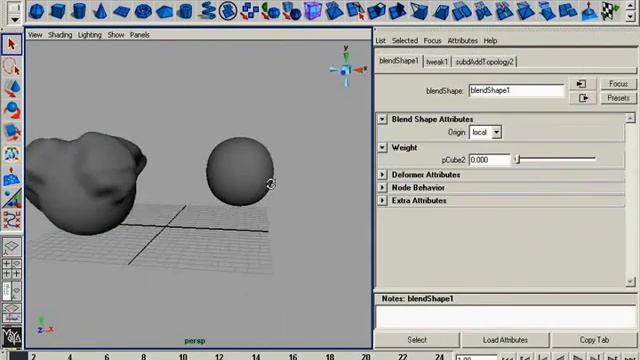Click frame 12 on the time slider

(219, 357)
